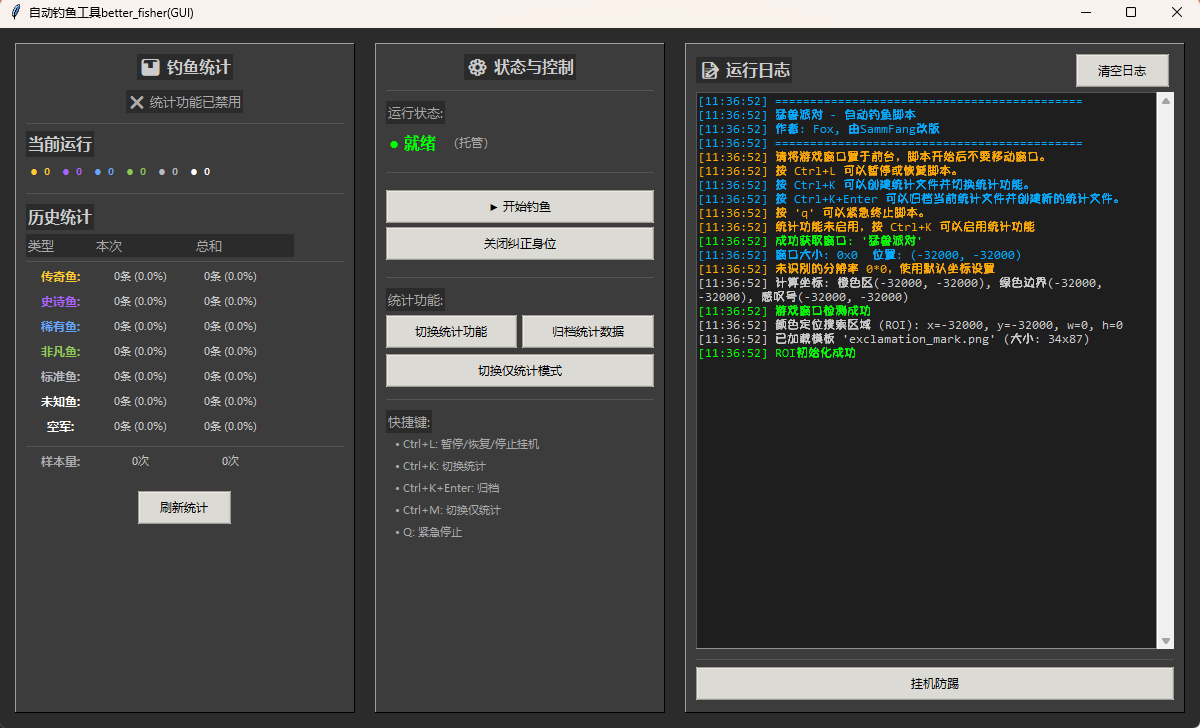Toggle statistics with 切换统计功能 button
The height and width of the screenshot is (728, 1200).
(451, 332)
